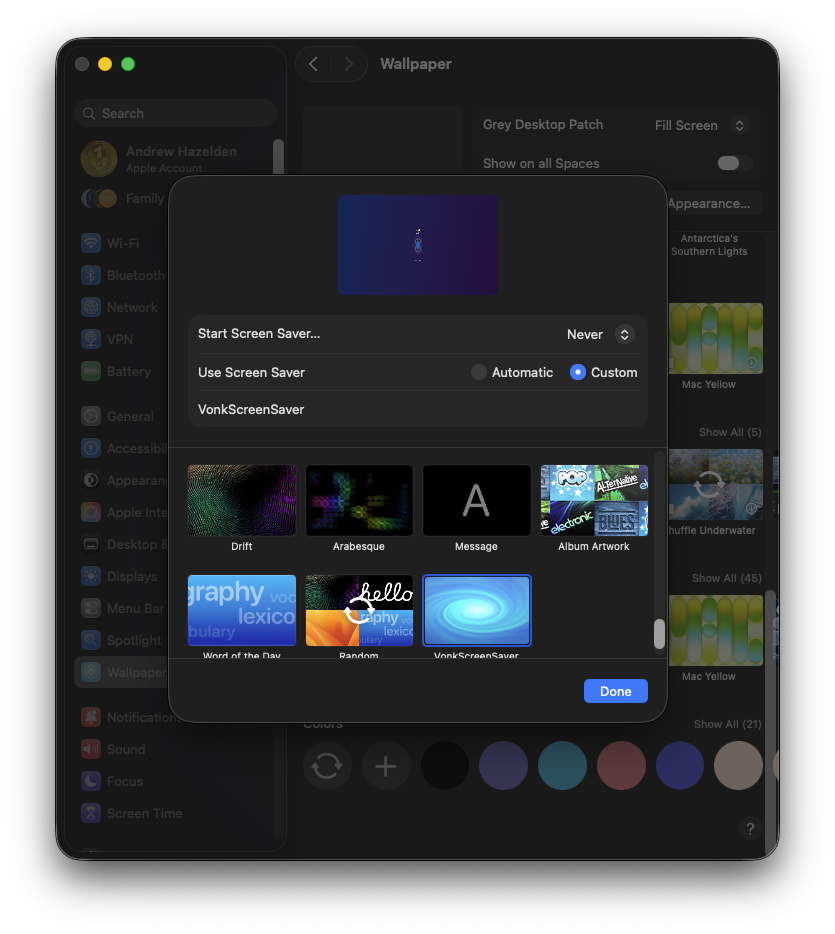Select the teal color swatch
Image resolution: width=835 pixels, height=934 pixels.
click(562, 765)
